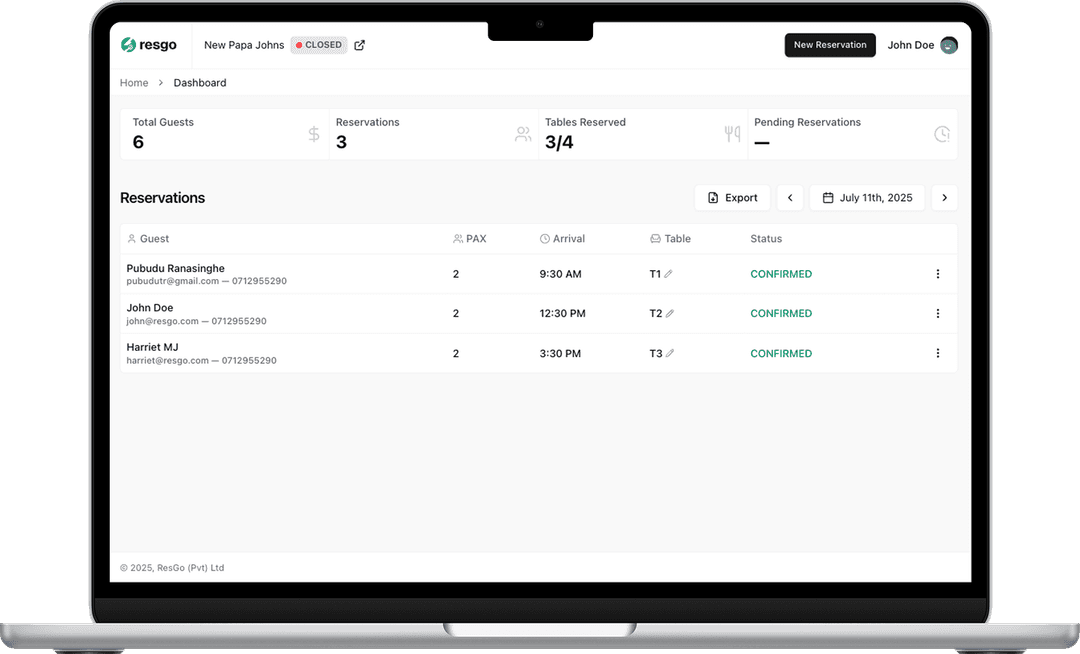Click arrival time 12:30 PM
This screenshot has width=1080, height=654.
point(562,313)
